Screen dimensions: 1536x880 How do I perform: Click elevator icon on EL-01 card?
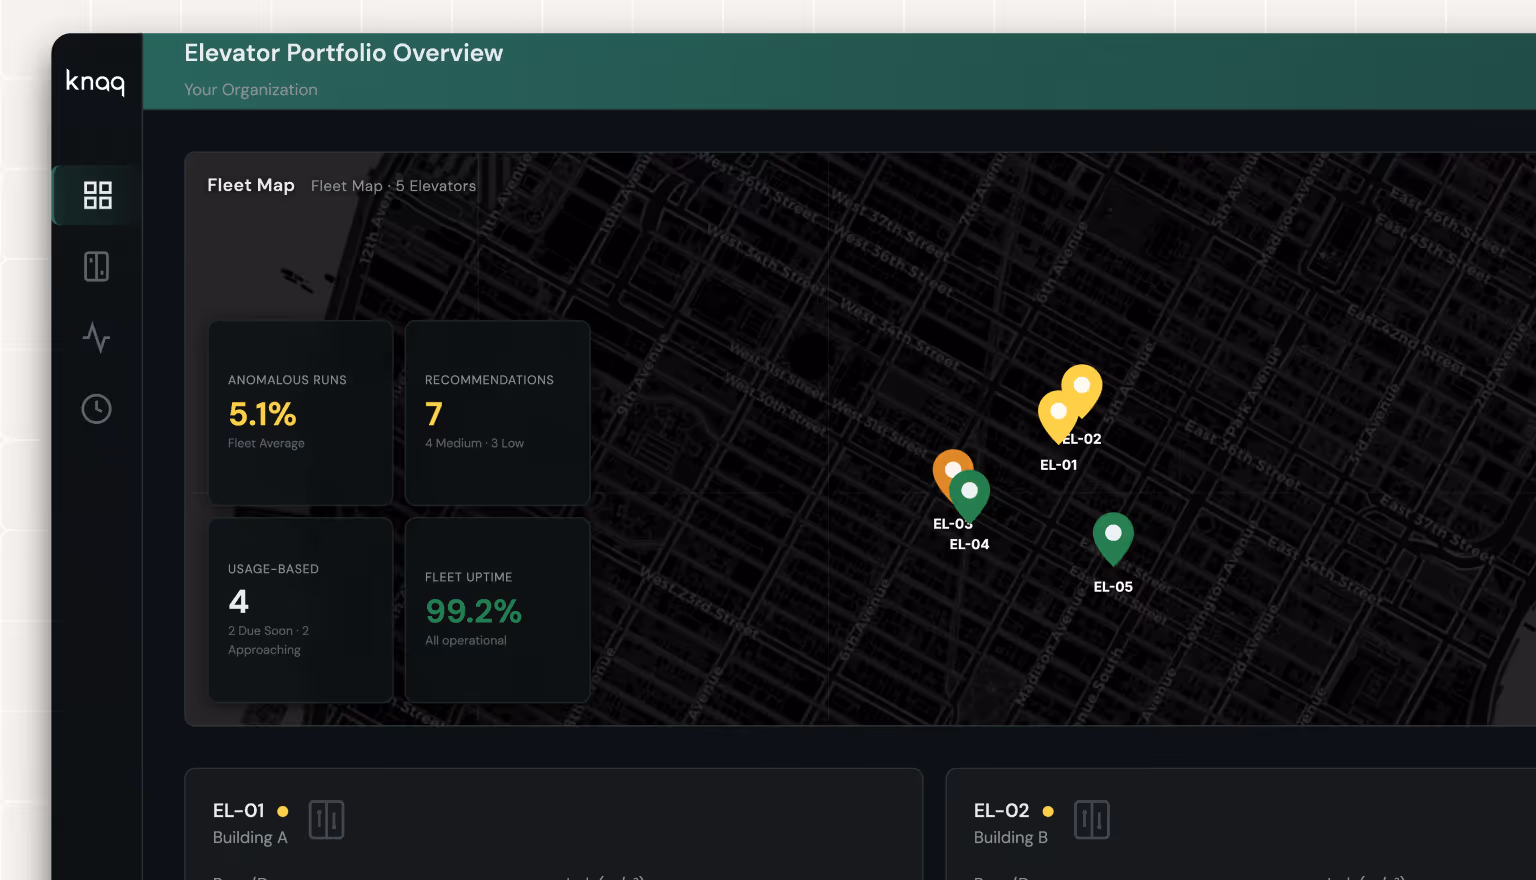(326, 820)
